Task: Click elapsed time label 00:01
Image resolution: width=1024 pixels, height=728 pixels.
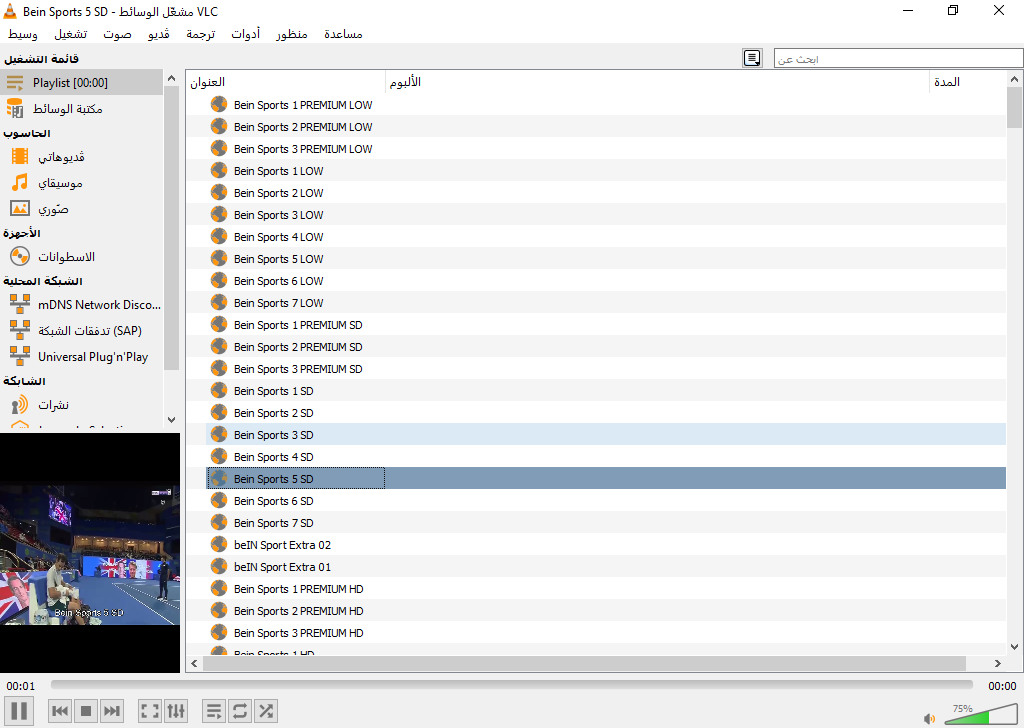Action: coord(21,686)
